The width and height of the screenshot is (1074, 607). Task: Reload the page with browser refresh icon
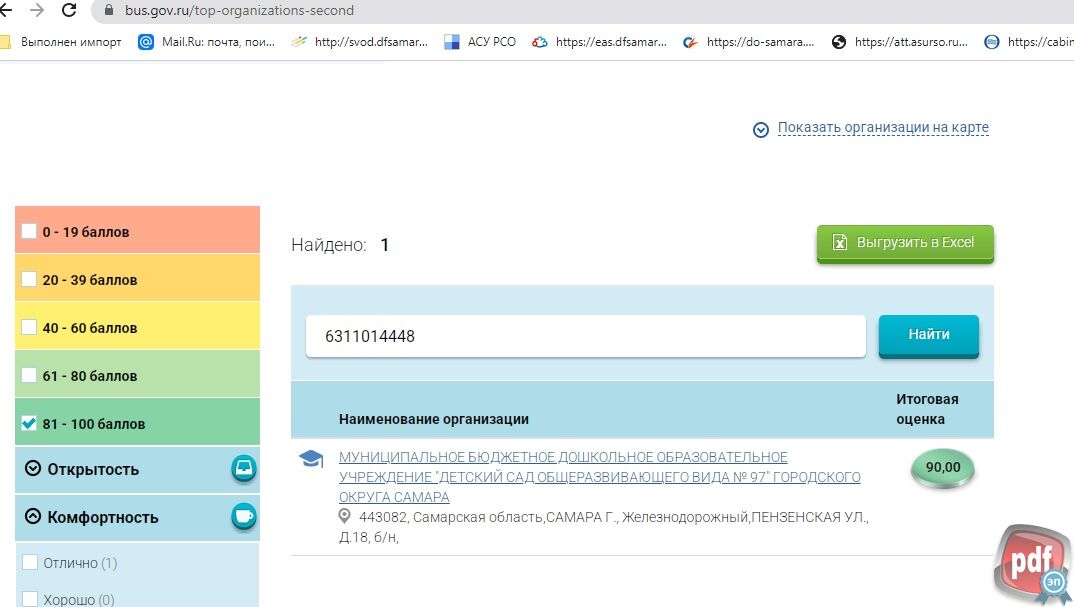pos(69,11)
